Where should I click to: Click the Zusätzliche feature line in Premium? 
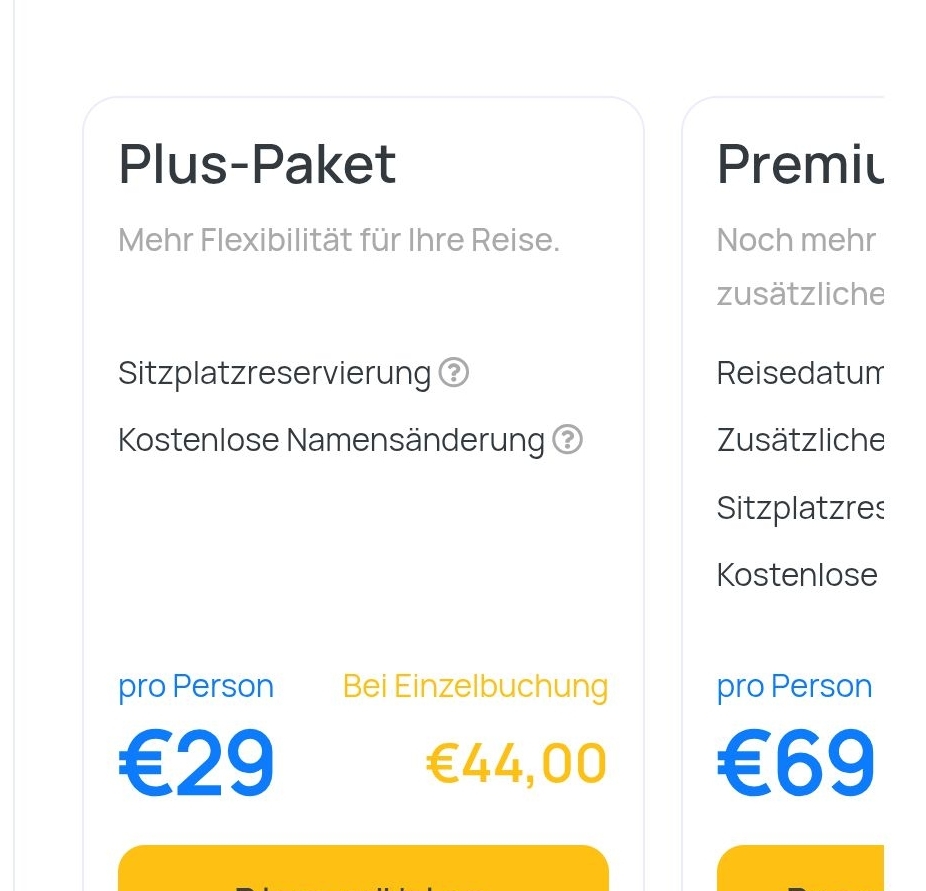[x=800, y=439]
